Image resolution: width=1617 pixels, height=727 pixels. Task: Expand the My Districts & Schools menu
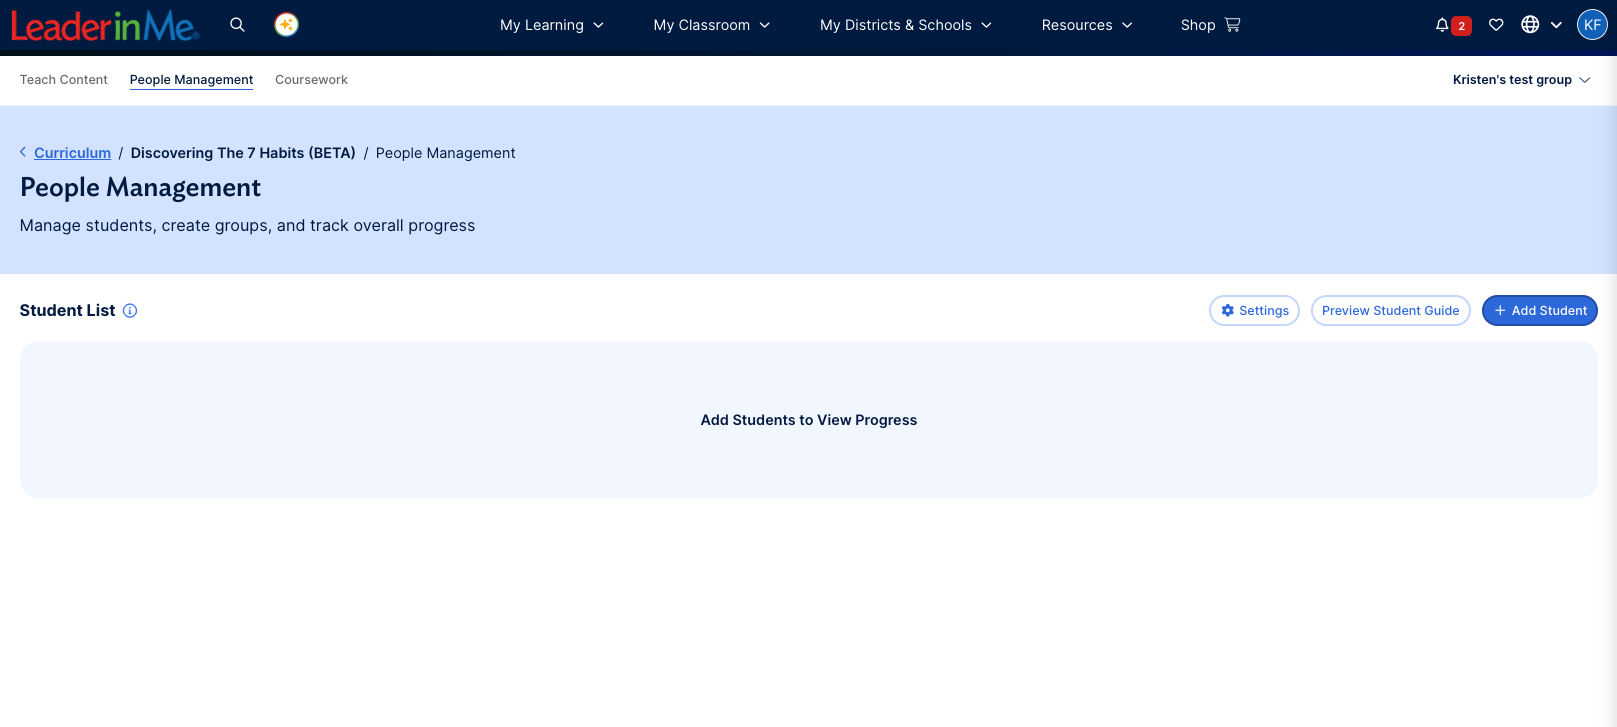[x=906, y=25]
